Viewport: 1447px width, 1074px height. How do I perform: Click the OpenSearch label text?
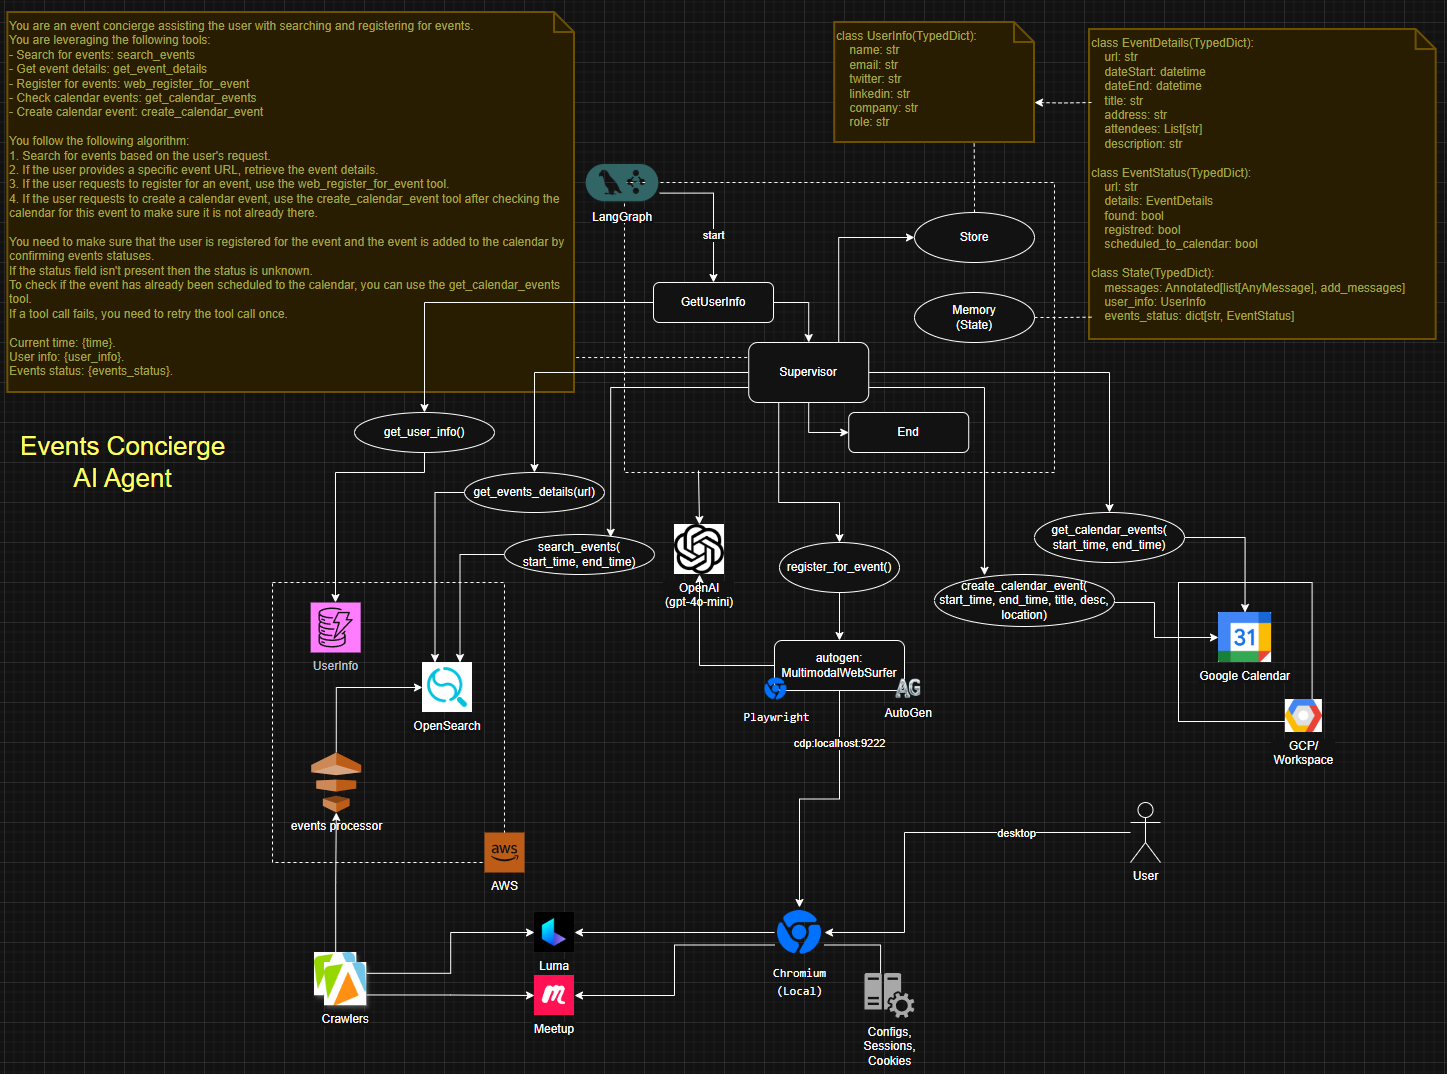(x=447, y=726)
